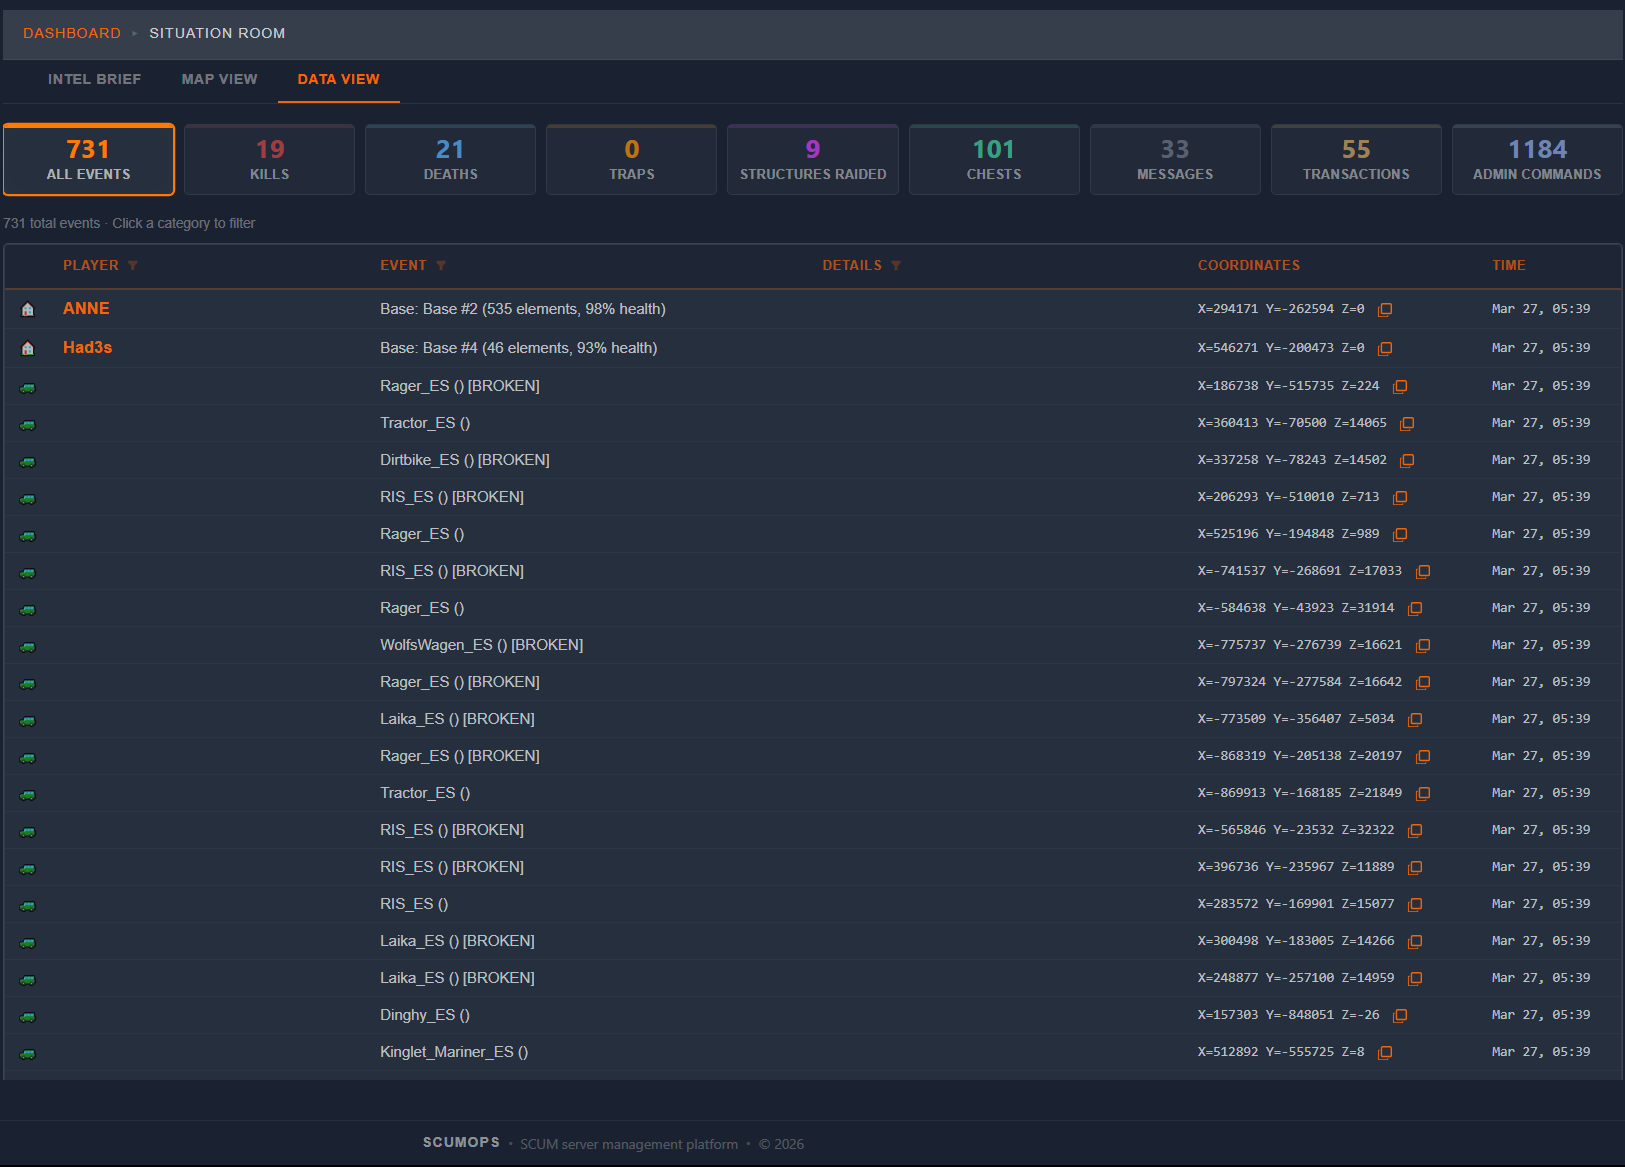This screenshot has height=1167, width=1625.
Task: Click Situation Room breadcrumb title
Action: tap(217, 33)
